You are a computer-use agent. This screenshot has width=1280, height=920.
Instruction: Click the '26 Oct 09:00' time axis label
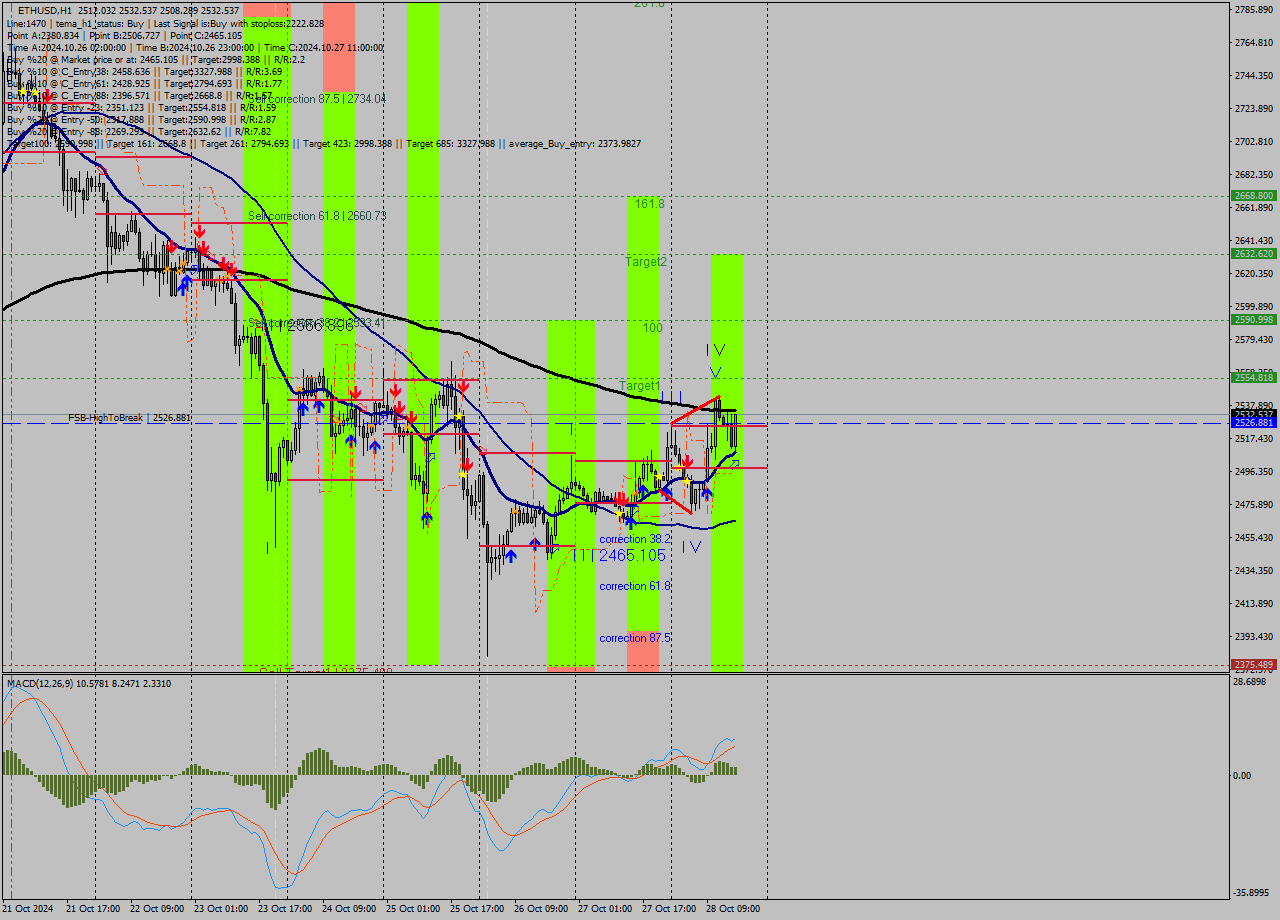pyautogui.click(x=541, y=909)
